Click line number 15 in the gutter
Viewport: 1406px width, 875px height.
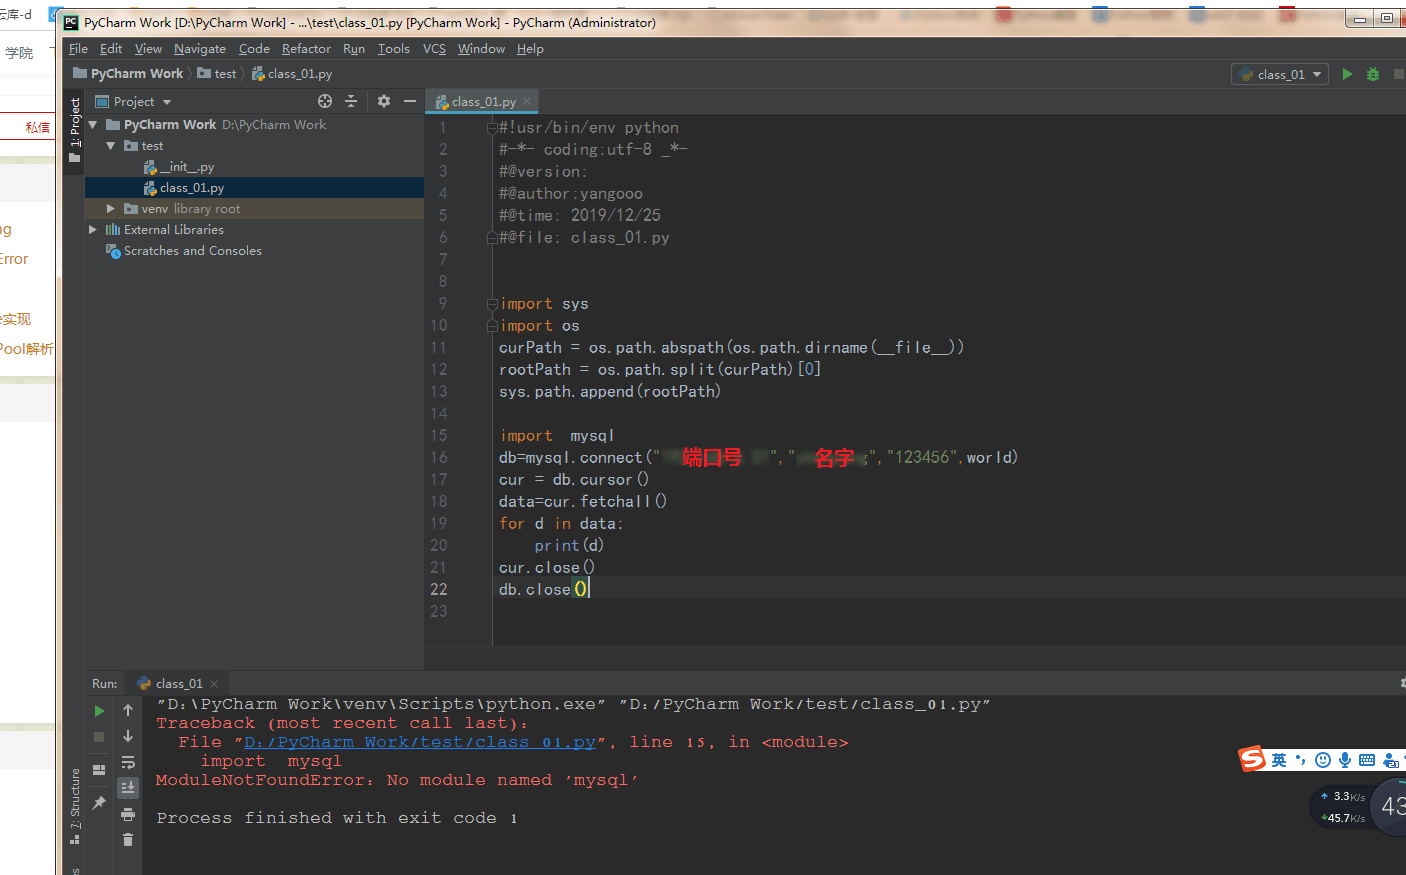click(x=438, y=436)
